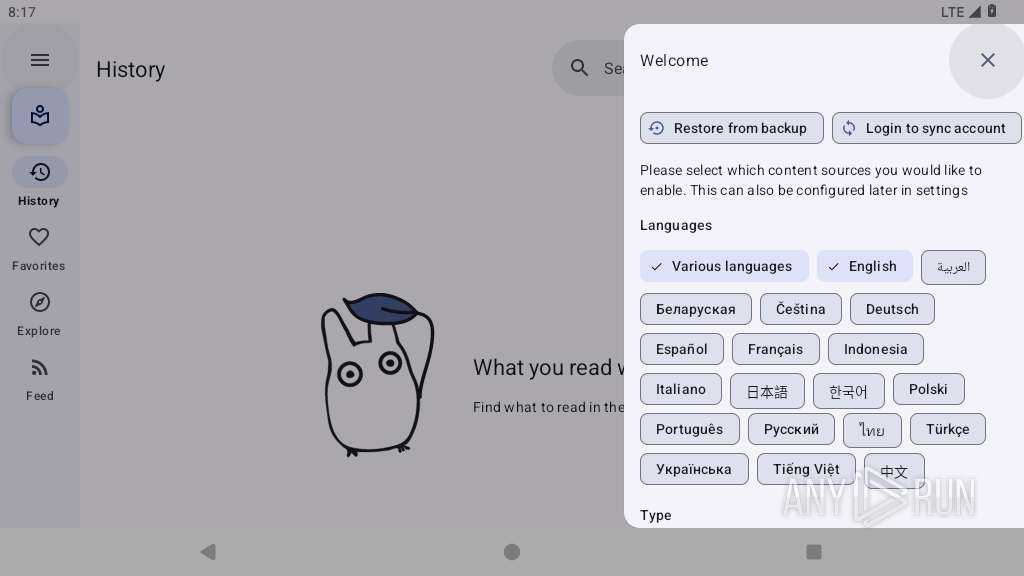Enable the Беларуская language chip
This screenshot has width=1024, height=576.
click(696, 309)
